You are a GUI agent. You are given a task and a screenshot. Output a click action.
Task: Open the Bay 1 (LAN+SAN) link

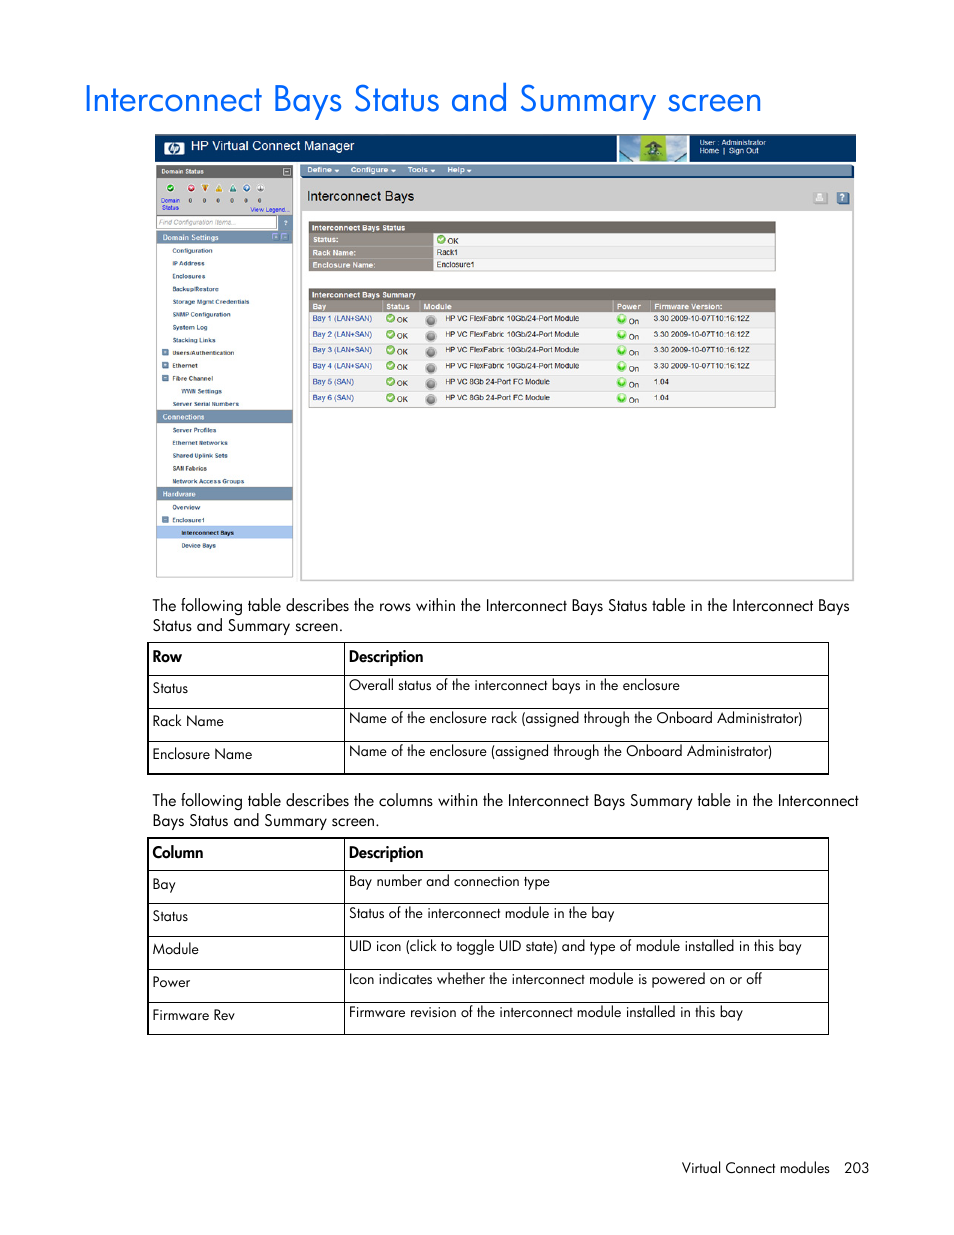coord(342,319)
